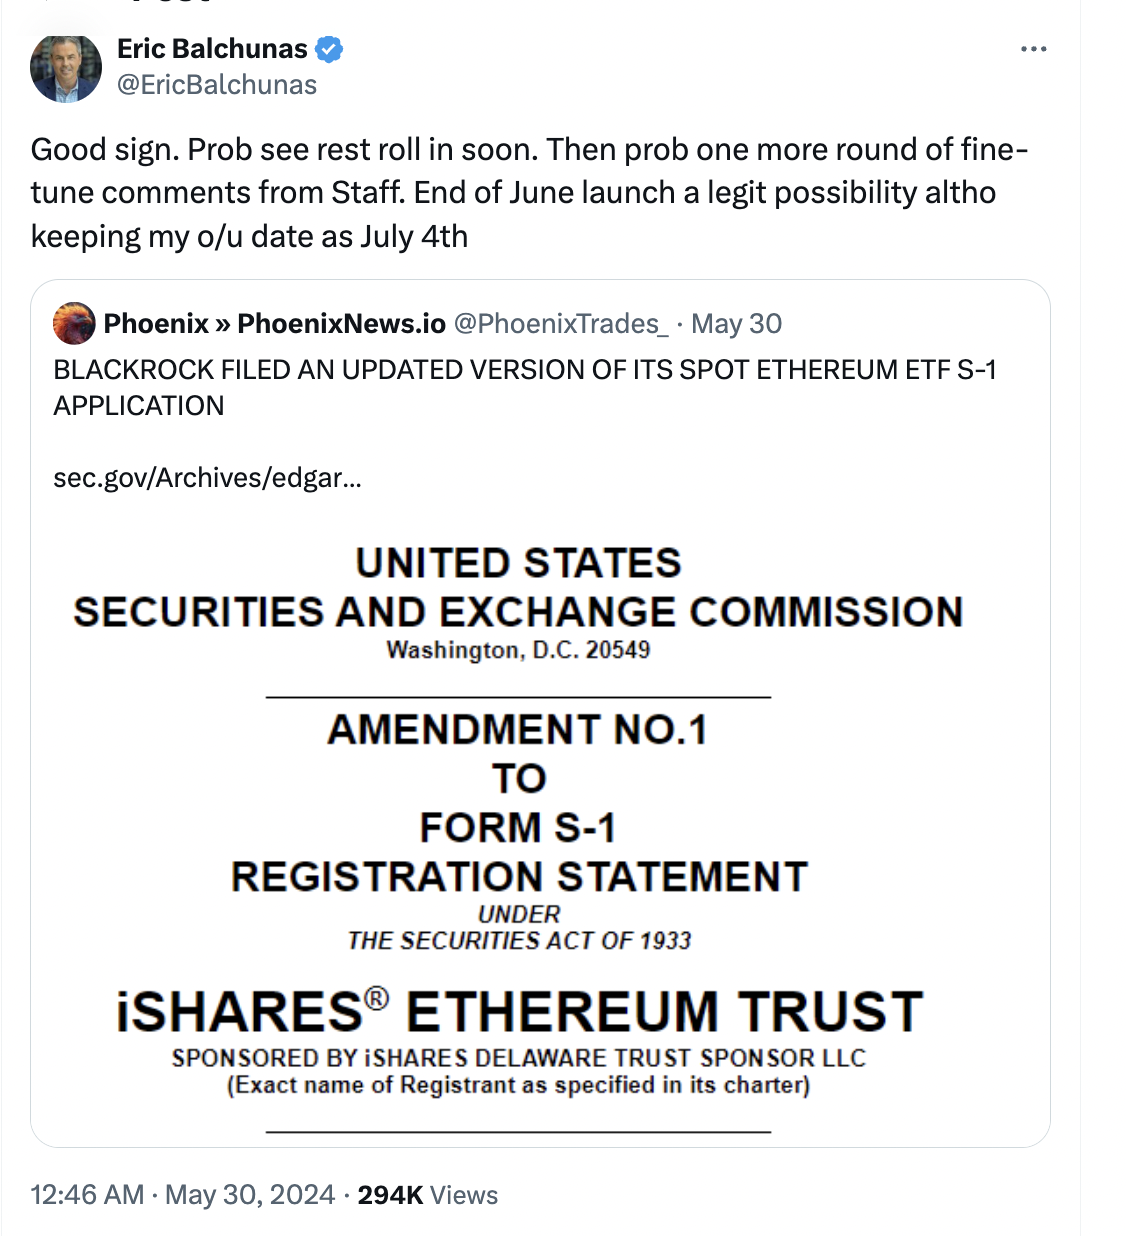Open the Eric Balchunas display name
The height and width of the screenshot is (1236, 1126).
point(212,48)
